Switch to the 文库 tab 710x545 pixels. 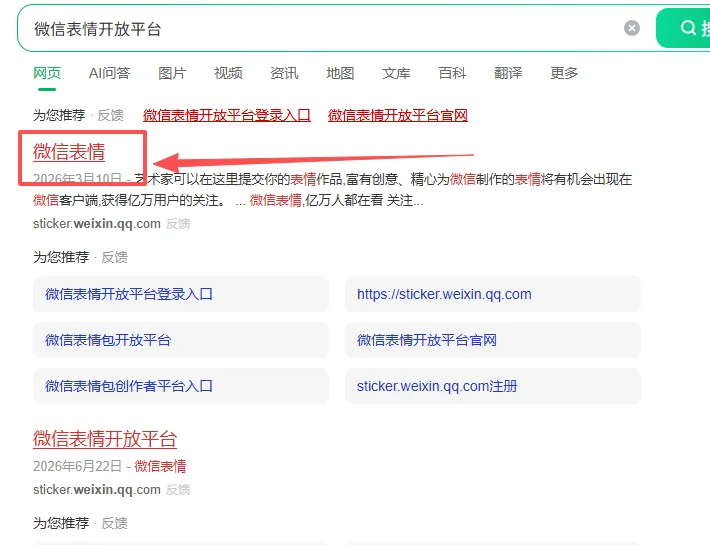tap(396, 73)
